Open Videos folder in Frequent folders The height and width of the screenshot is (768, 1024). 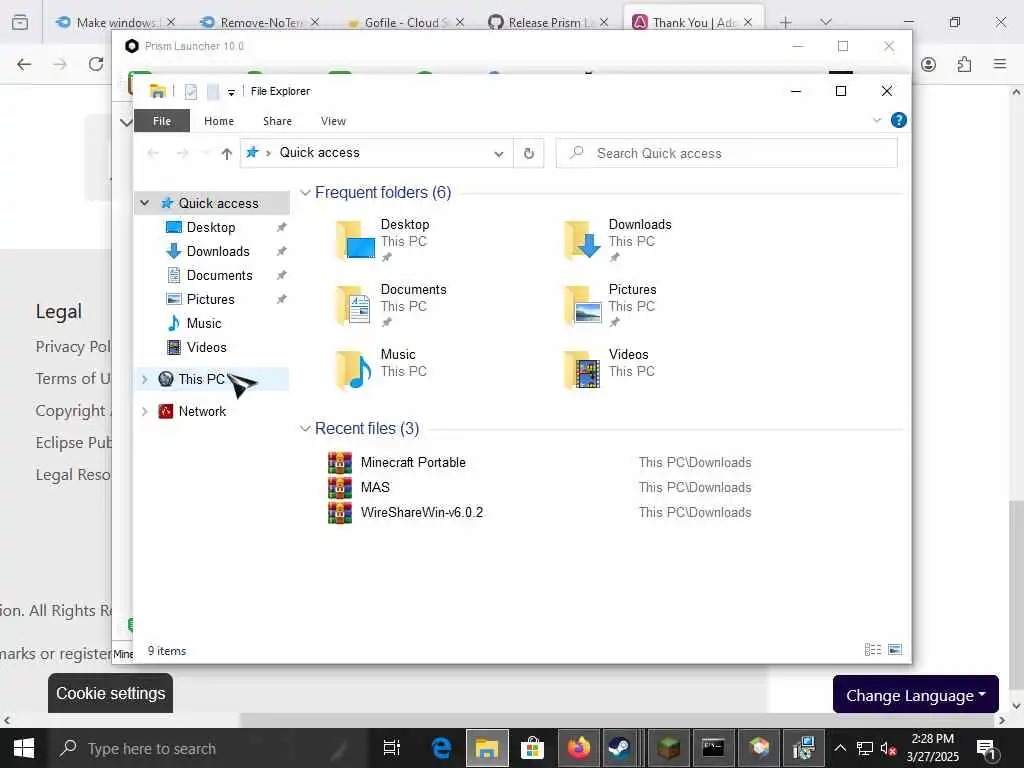609,370
